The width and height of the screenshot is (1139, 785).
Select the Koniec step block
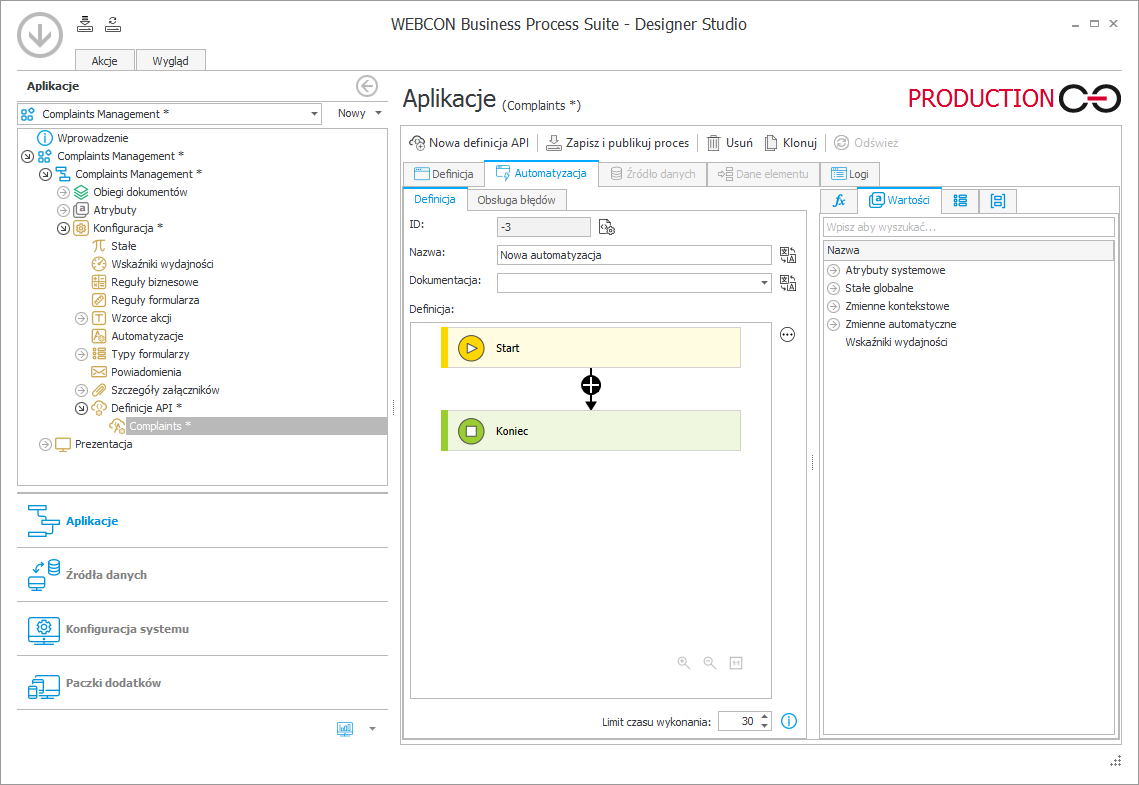tap(591, 431)
